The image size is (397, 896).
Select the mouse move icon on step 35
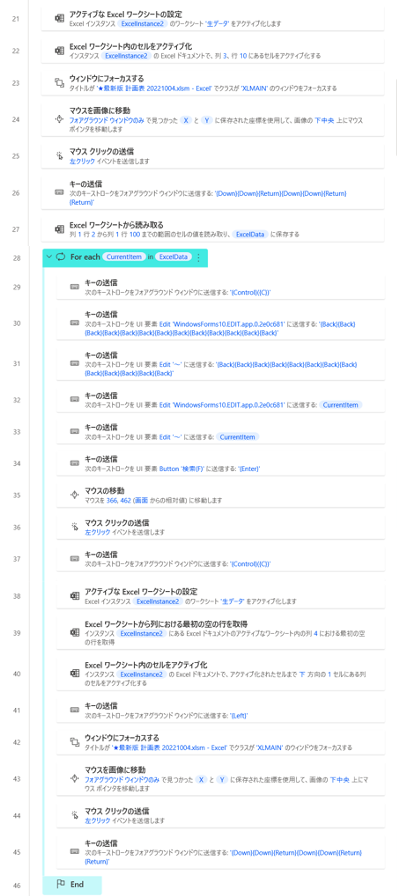74,495
